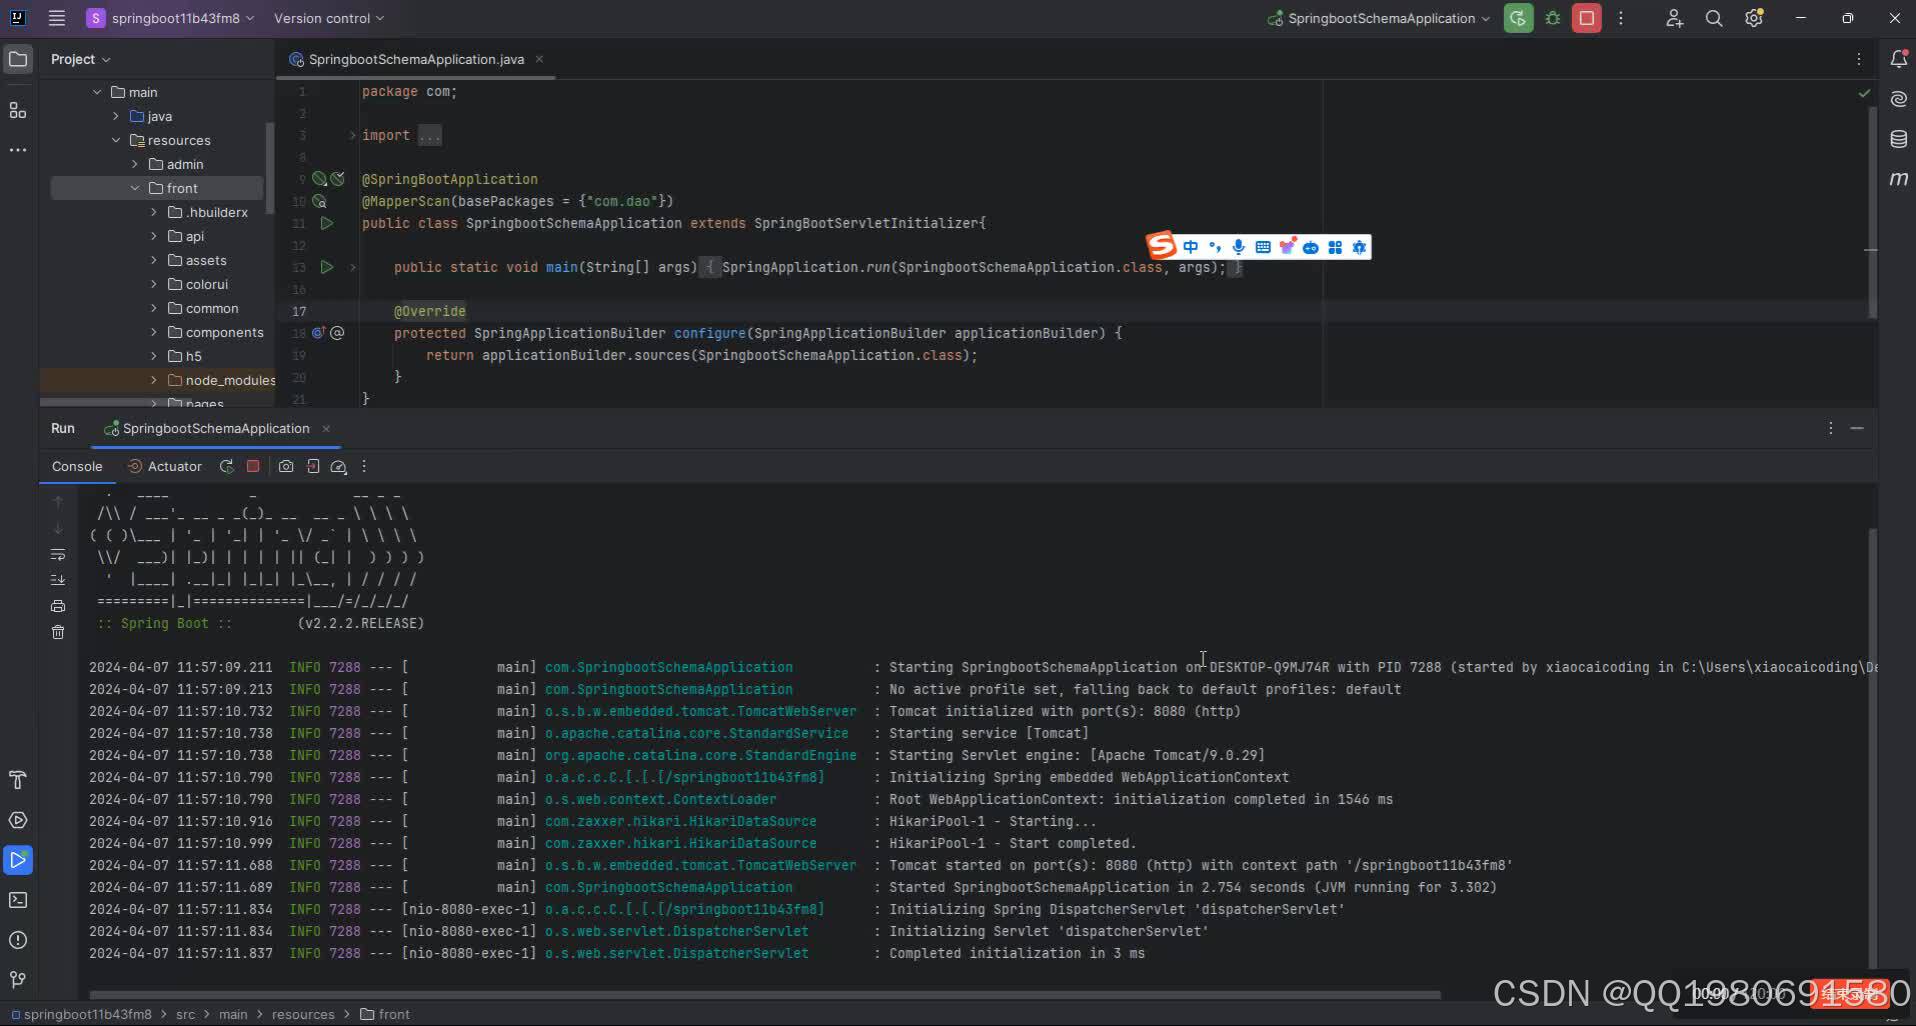This screenshot has width=1916, height=1026.
Task: Take thread dump camera icon
Action: (286, 466)
